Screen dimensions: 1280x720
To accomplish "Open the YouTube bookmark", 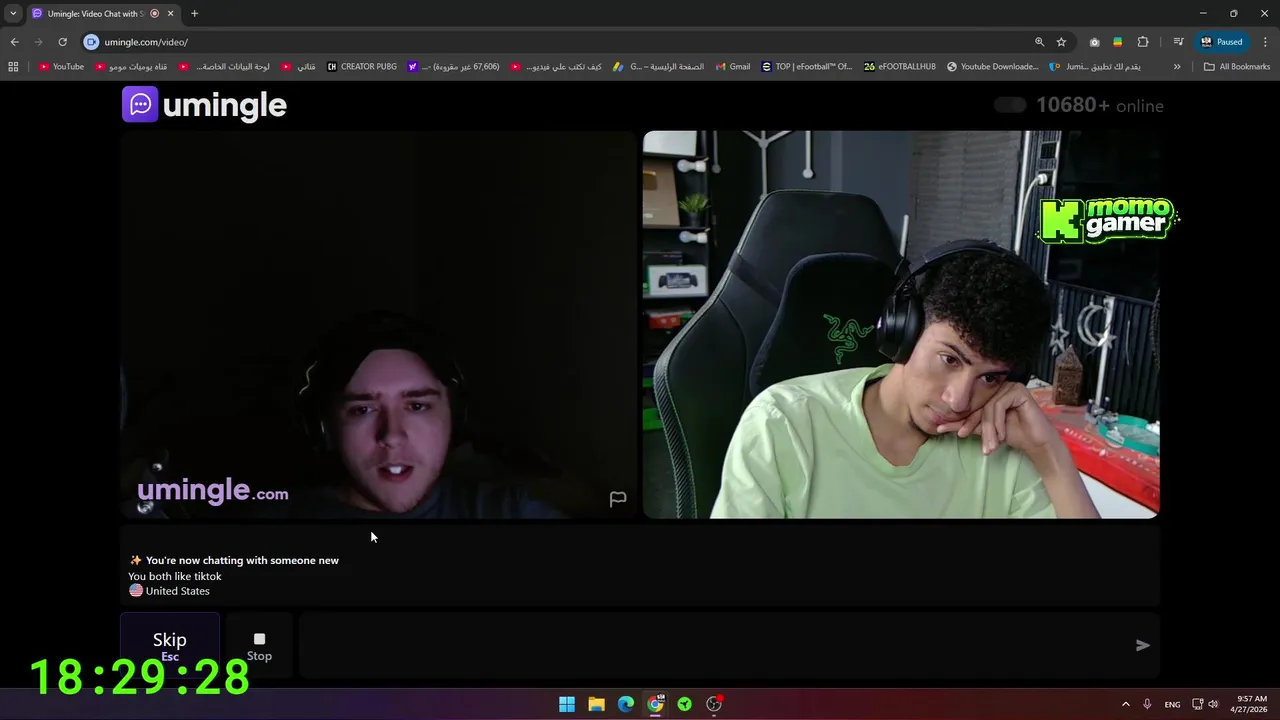I will 61,67.
